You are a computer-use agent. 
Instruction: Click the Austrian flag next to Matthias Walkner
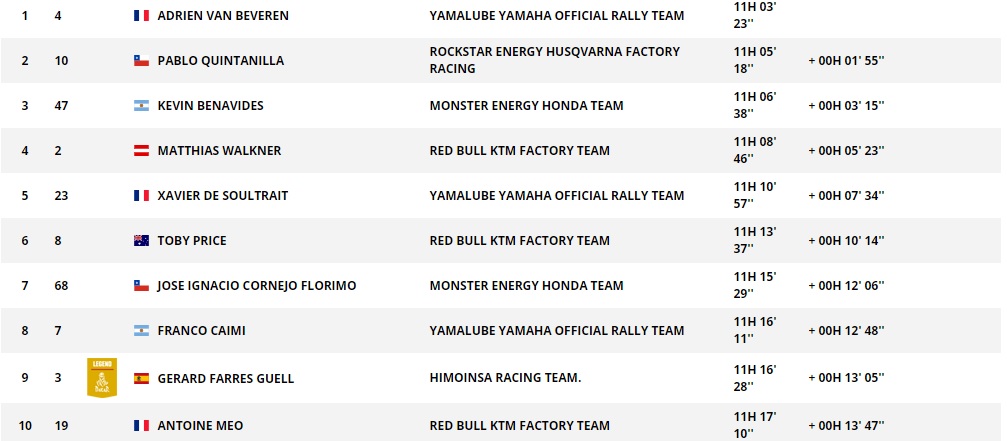[141, 151]
